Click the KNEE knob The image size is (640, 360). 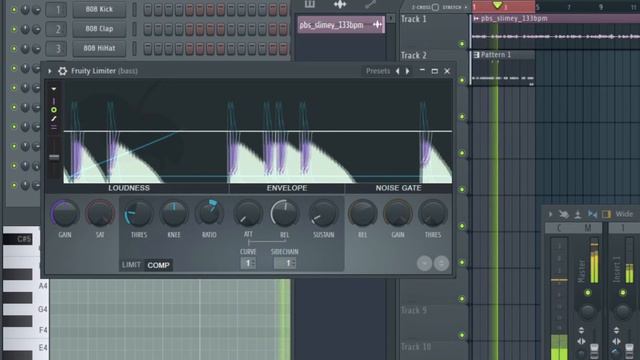(x=174, y=214)
